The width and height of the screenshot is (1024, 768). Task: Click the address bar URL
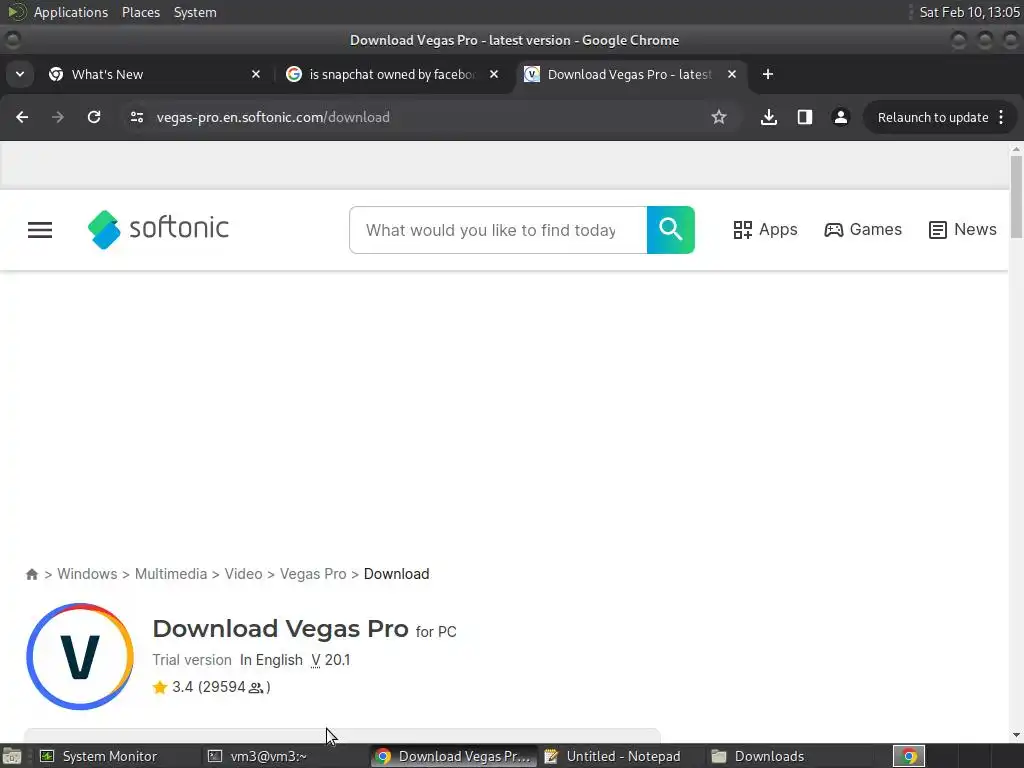coord(273,118)
